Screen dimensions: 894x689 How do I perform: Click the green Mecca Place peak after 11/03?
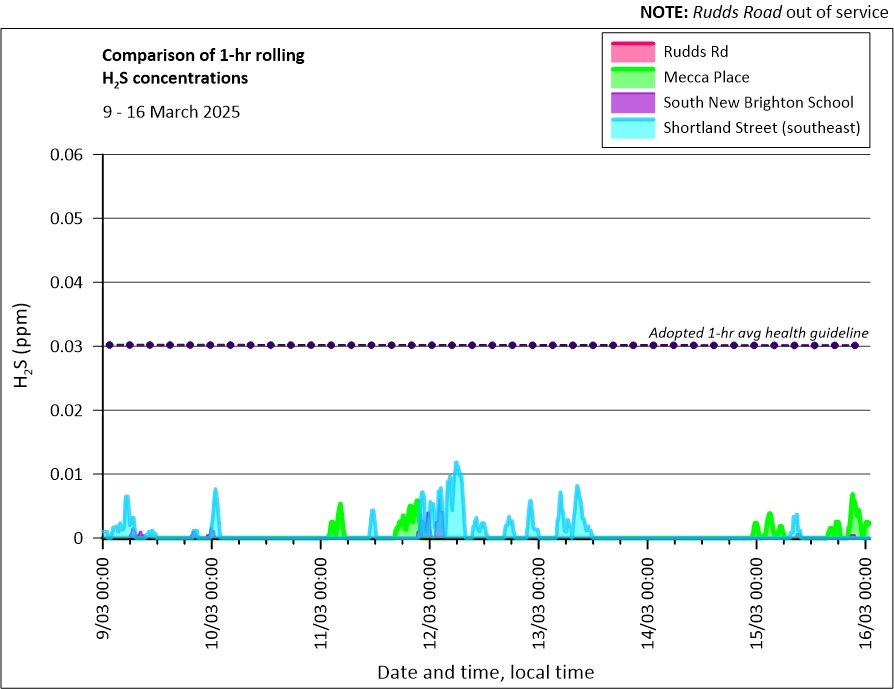(340, 506)
